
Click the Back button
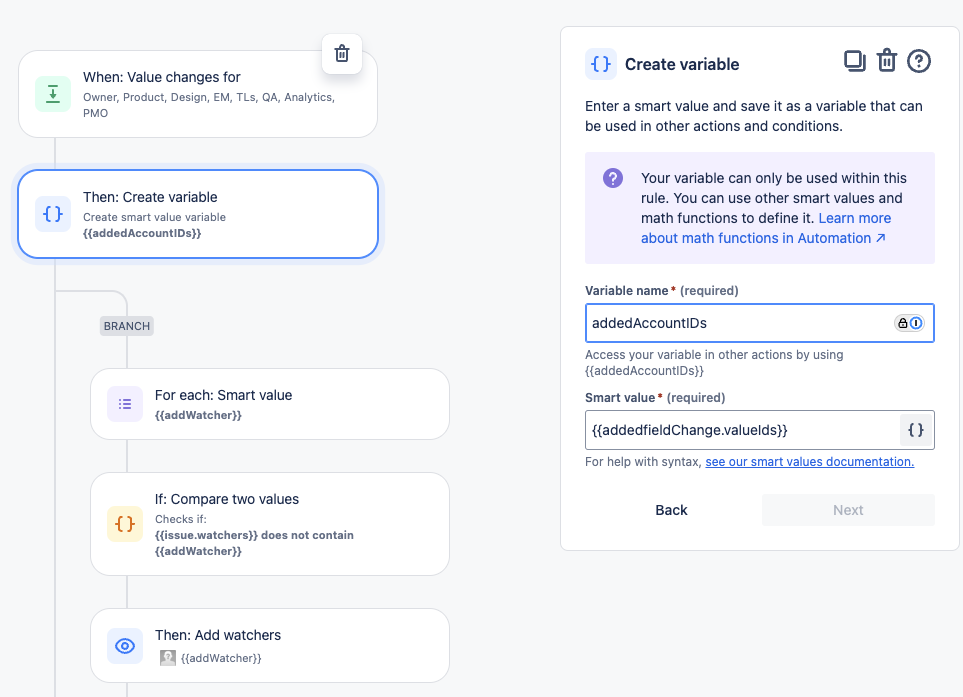[671, 510]
